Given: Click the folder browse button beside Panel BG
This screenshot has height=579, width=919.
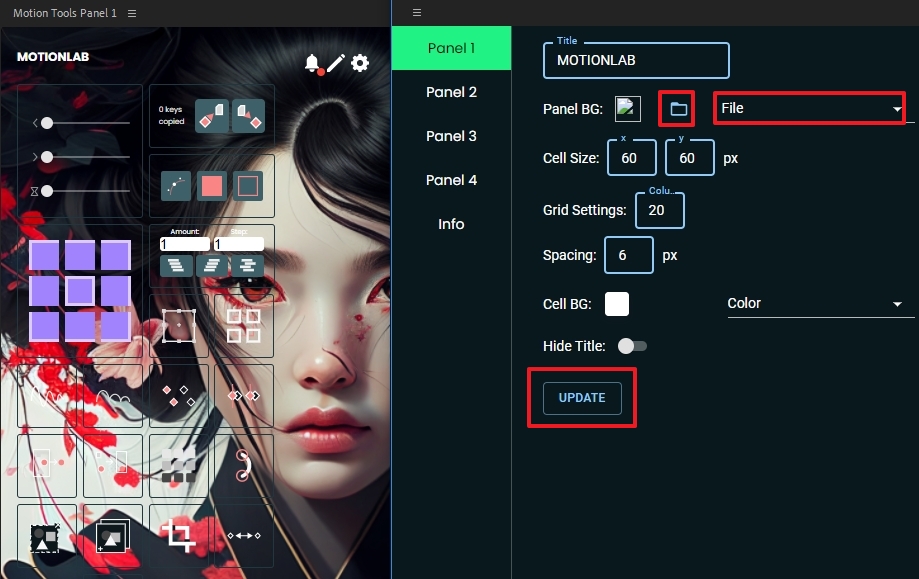Looking at the screenshot, I should pos(674,108).
